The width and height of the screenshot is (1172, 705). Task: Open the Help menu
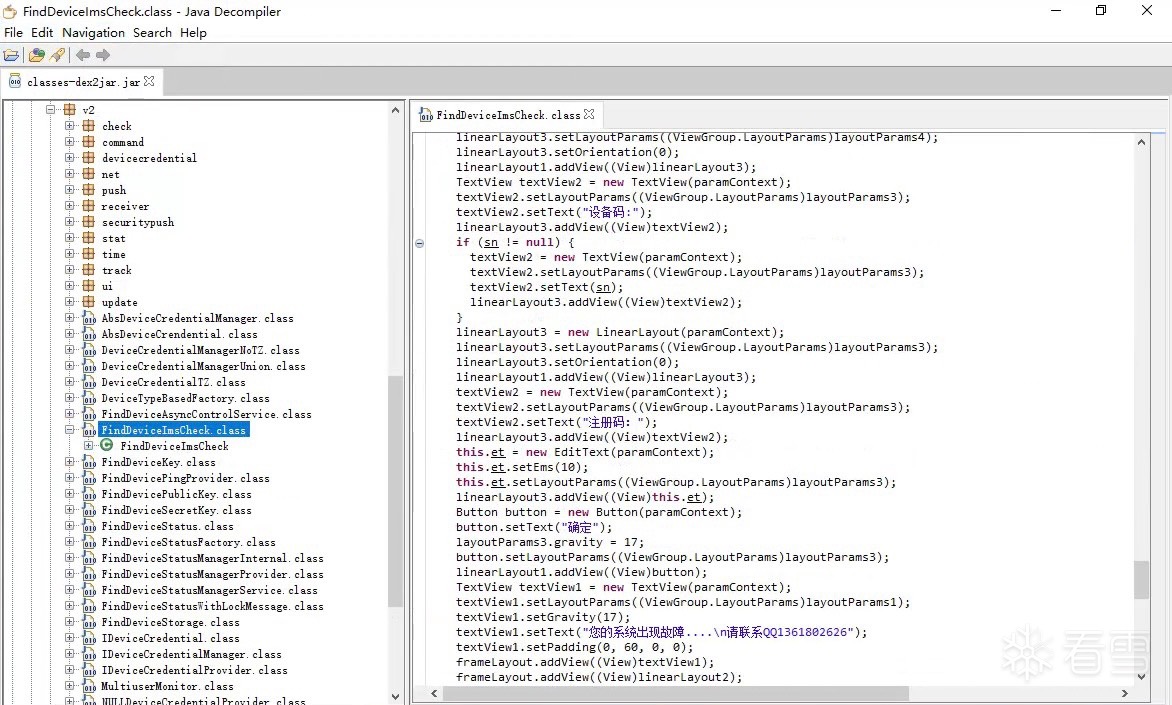point(193,33)
